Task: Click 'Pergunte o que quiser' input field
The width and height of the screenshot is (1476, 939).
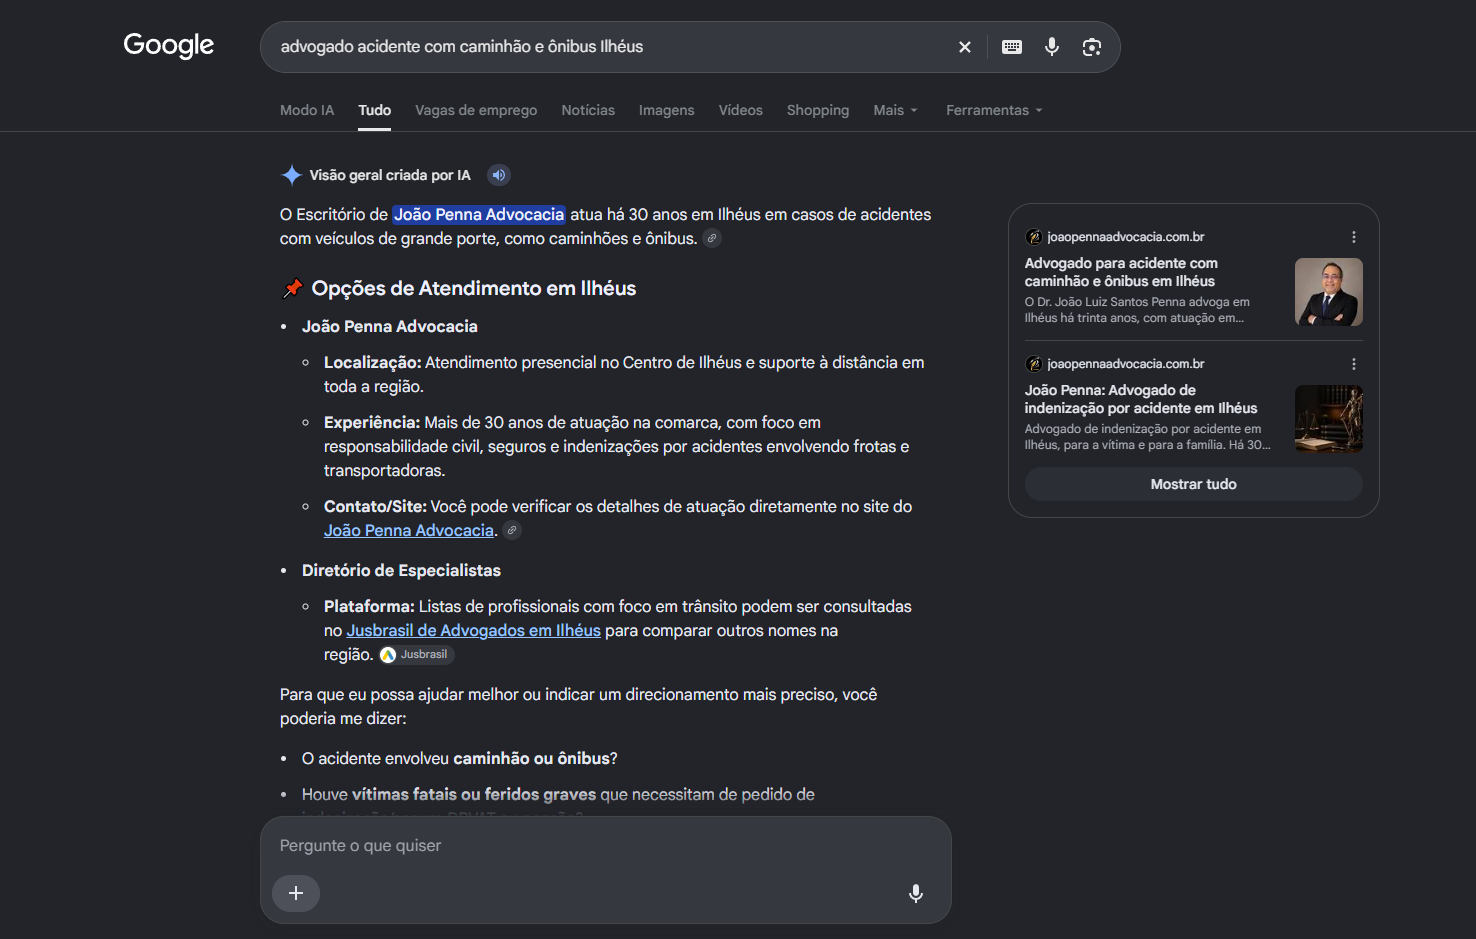Action: pyautogui.click(x=605, y=846)
